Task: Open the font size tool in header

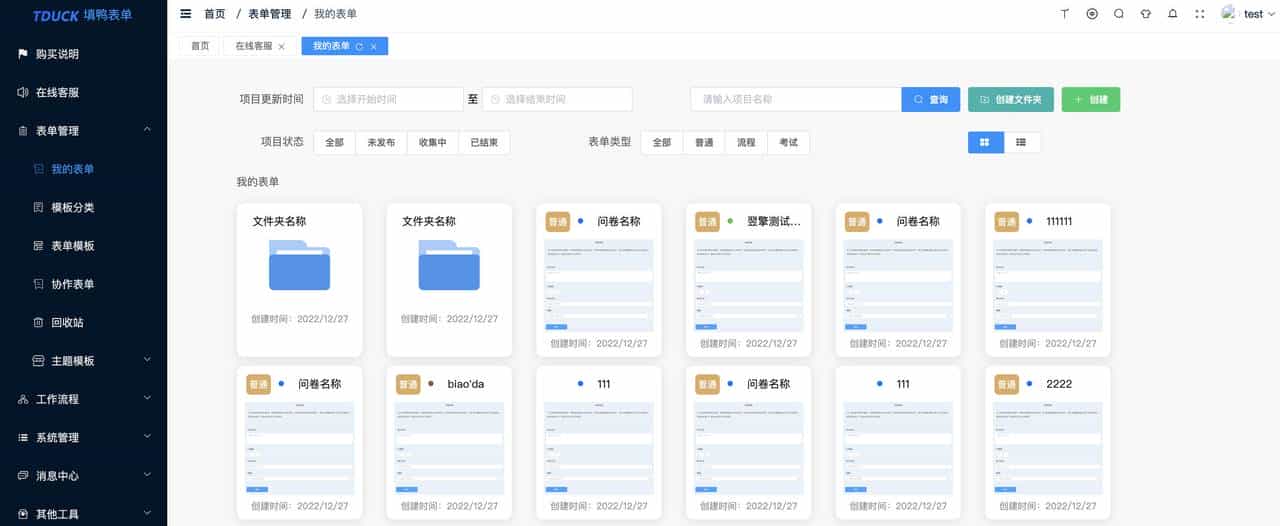Action: point(1065,14)
